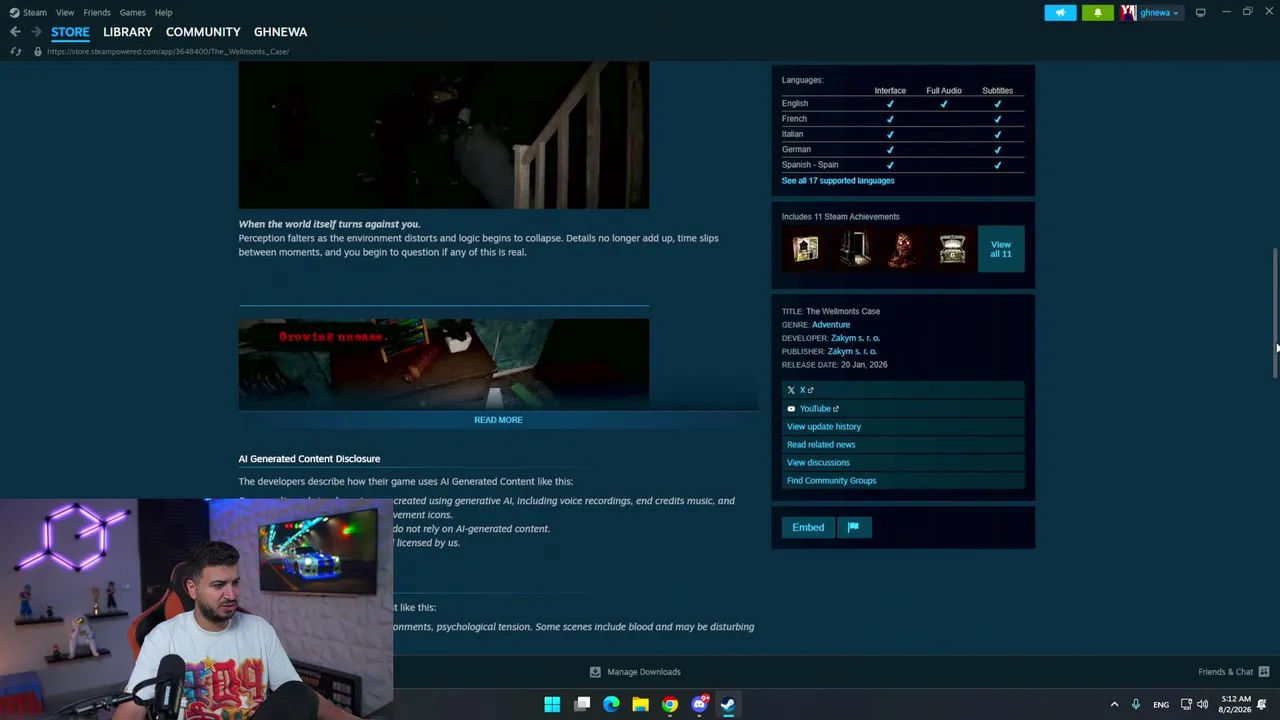The width and height of the screenshot is (1280, 720).
Task: Expand the ghnewa account dropdown
Action: click(x=1159, y=12)
